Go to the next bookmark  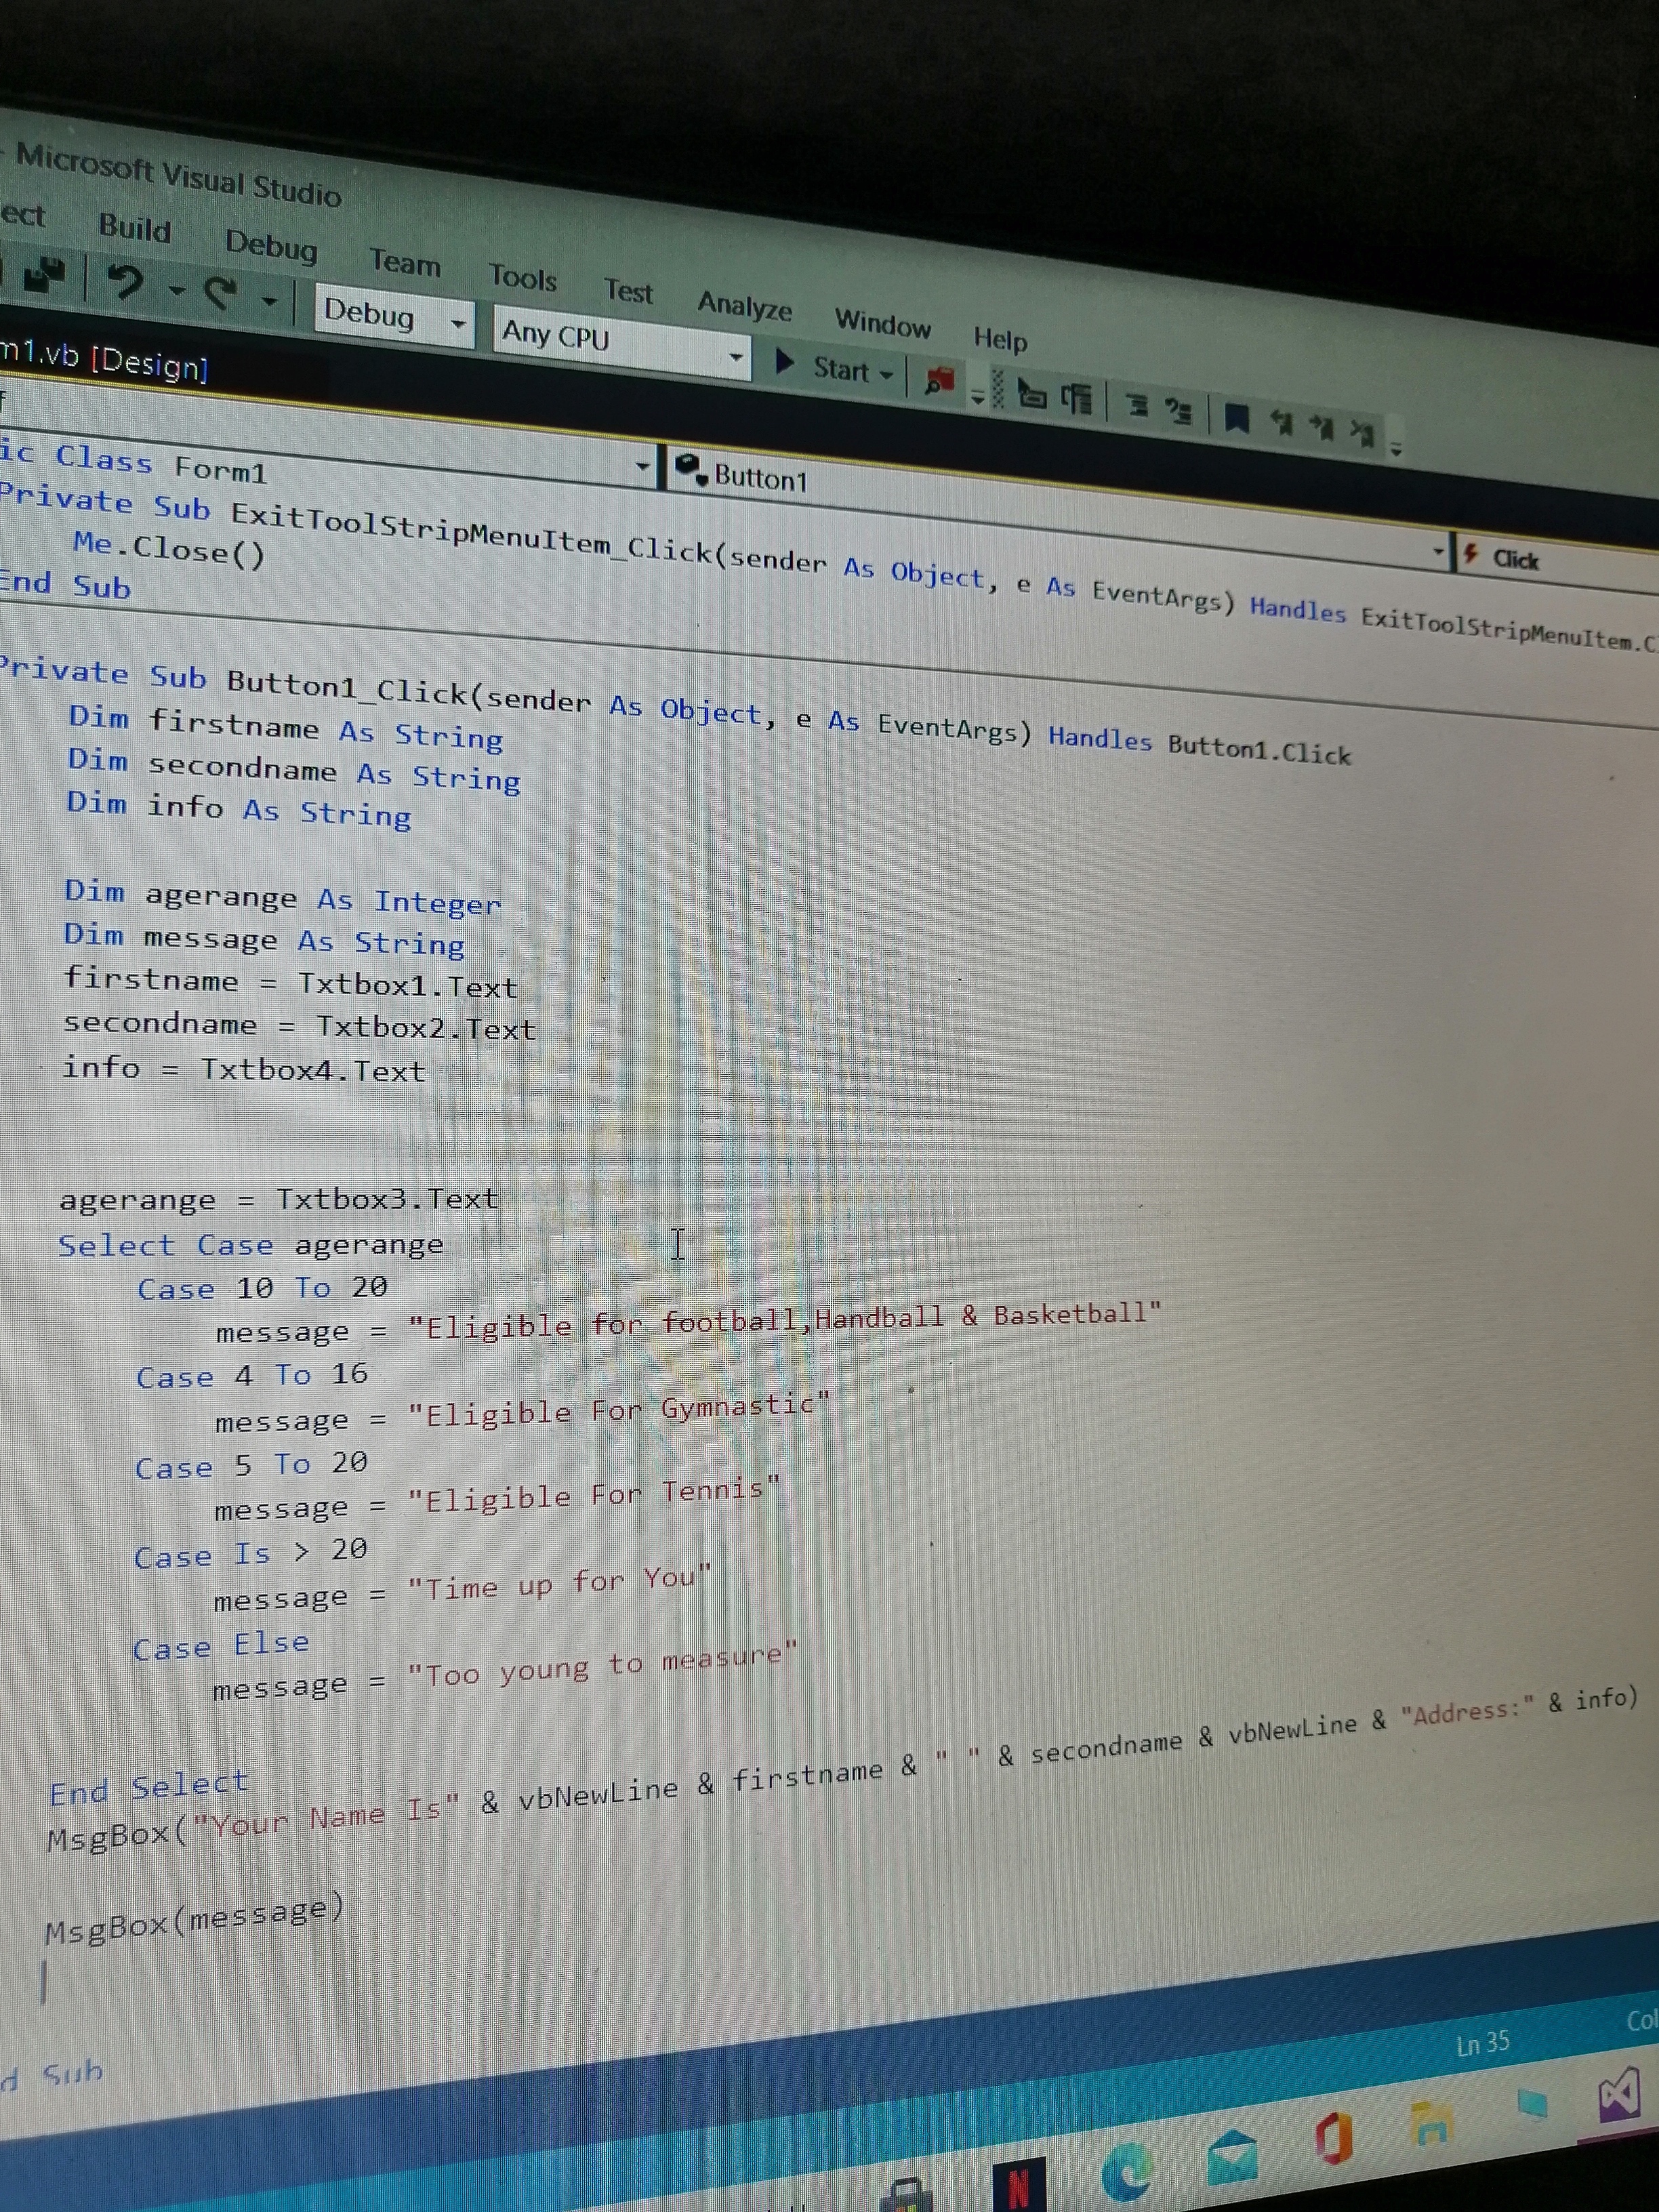click(x=1322, y=428)
